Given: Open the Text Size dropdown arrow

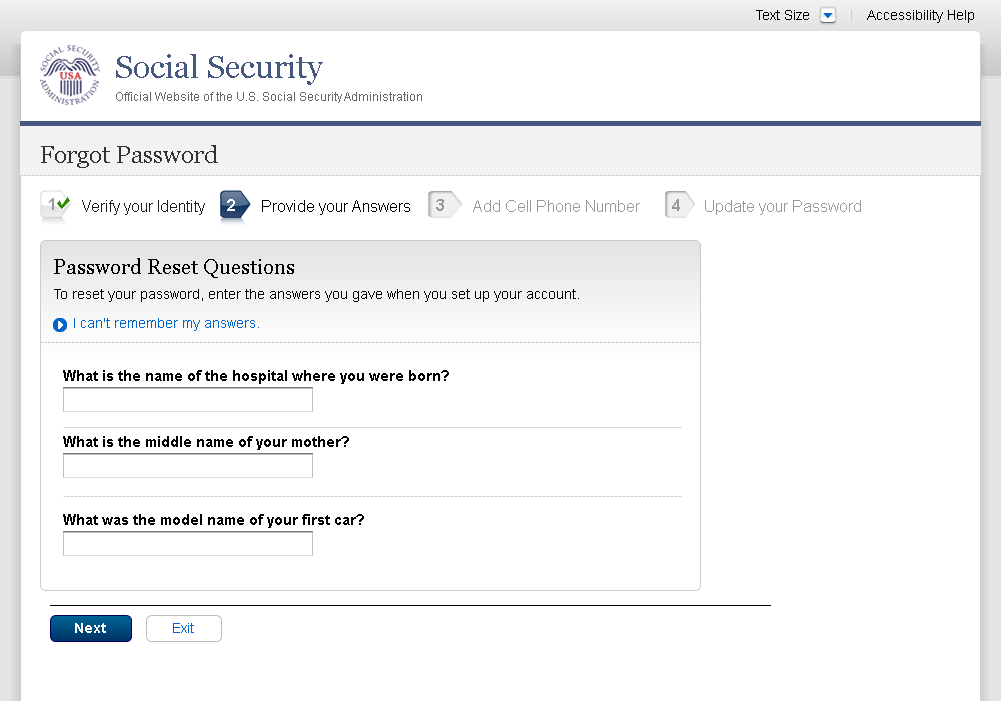Looking at the screenshot, I should [827, 15].
